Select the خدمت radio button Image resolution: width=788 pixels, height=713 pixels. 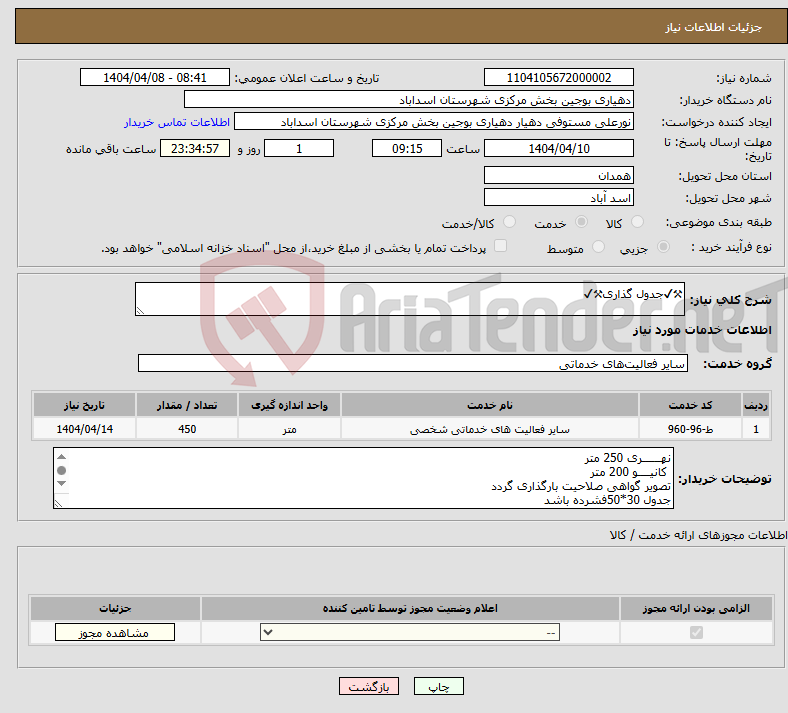pos(581,222)
